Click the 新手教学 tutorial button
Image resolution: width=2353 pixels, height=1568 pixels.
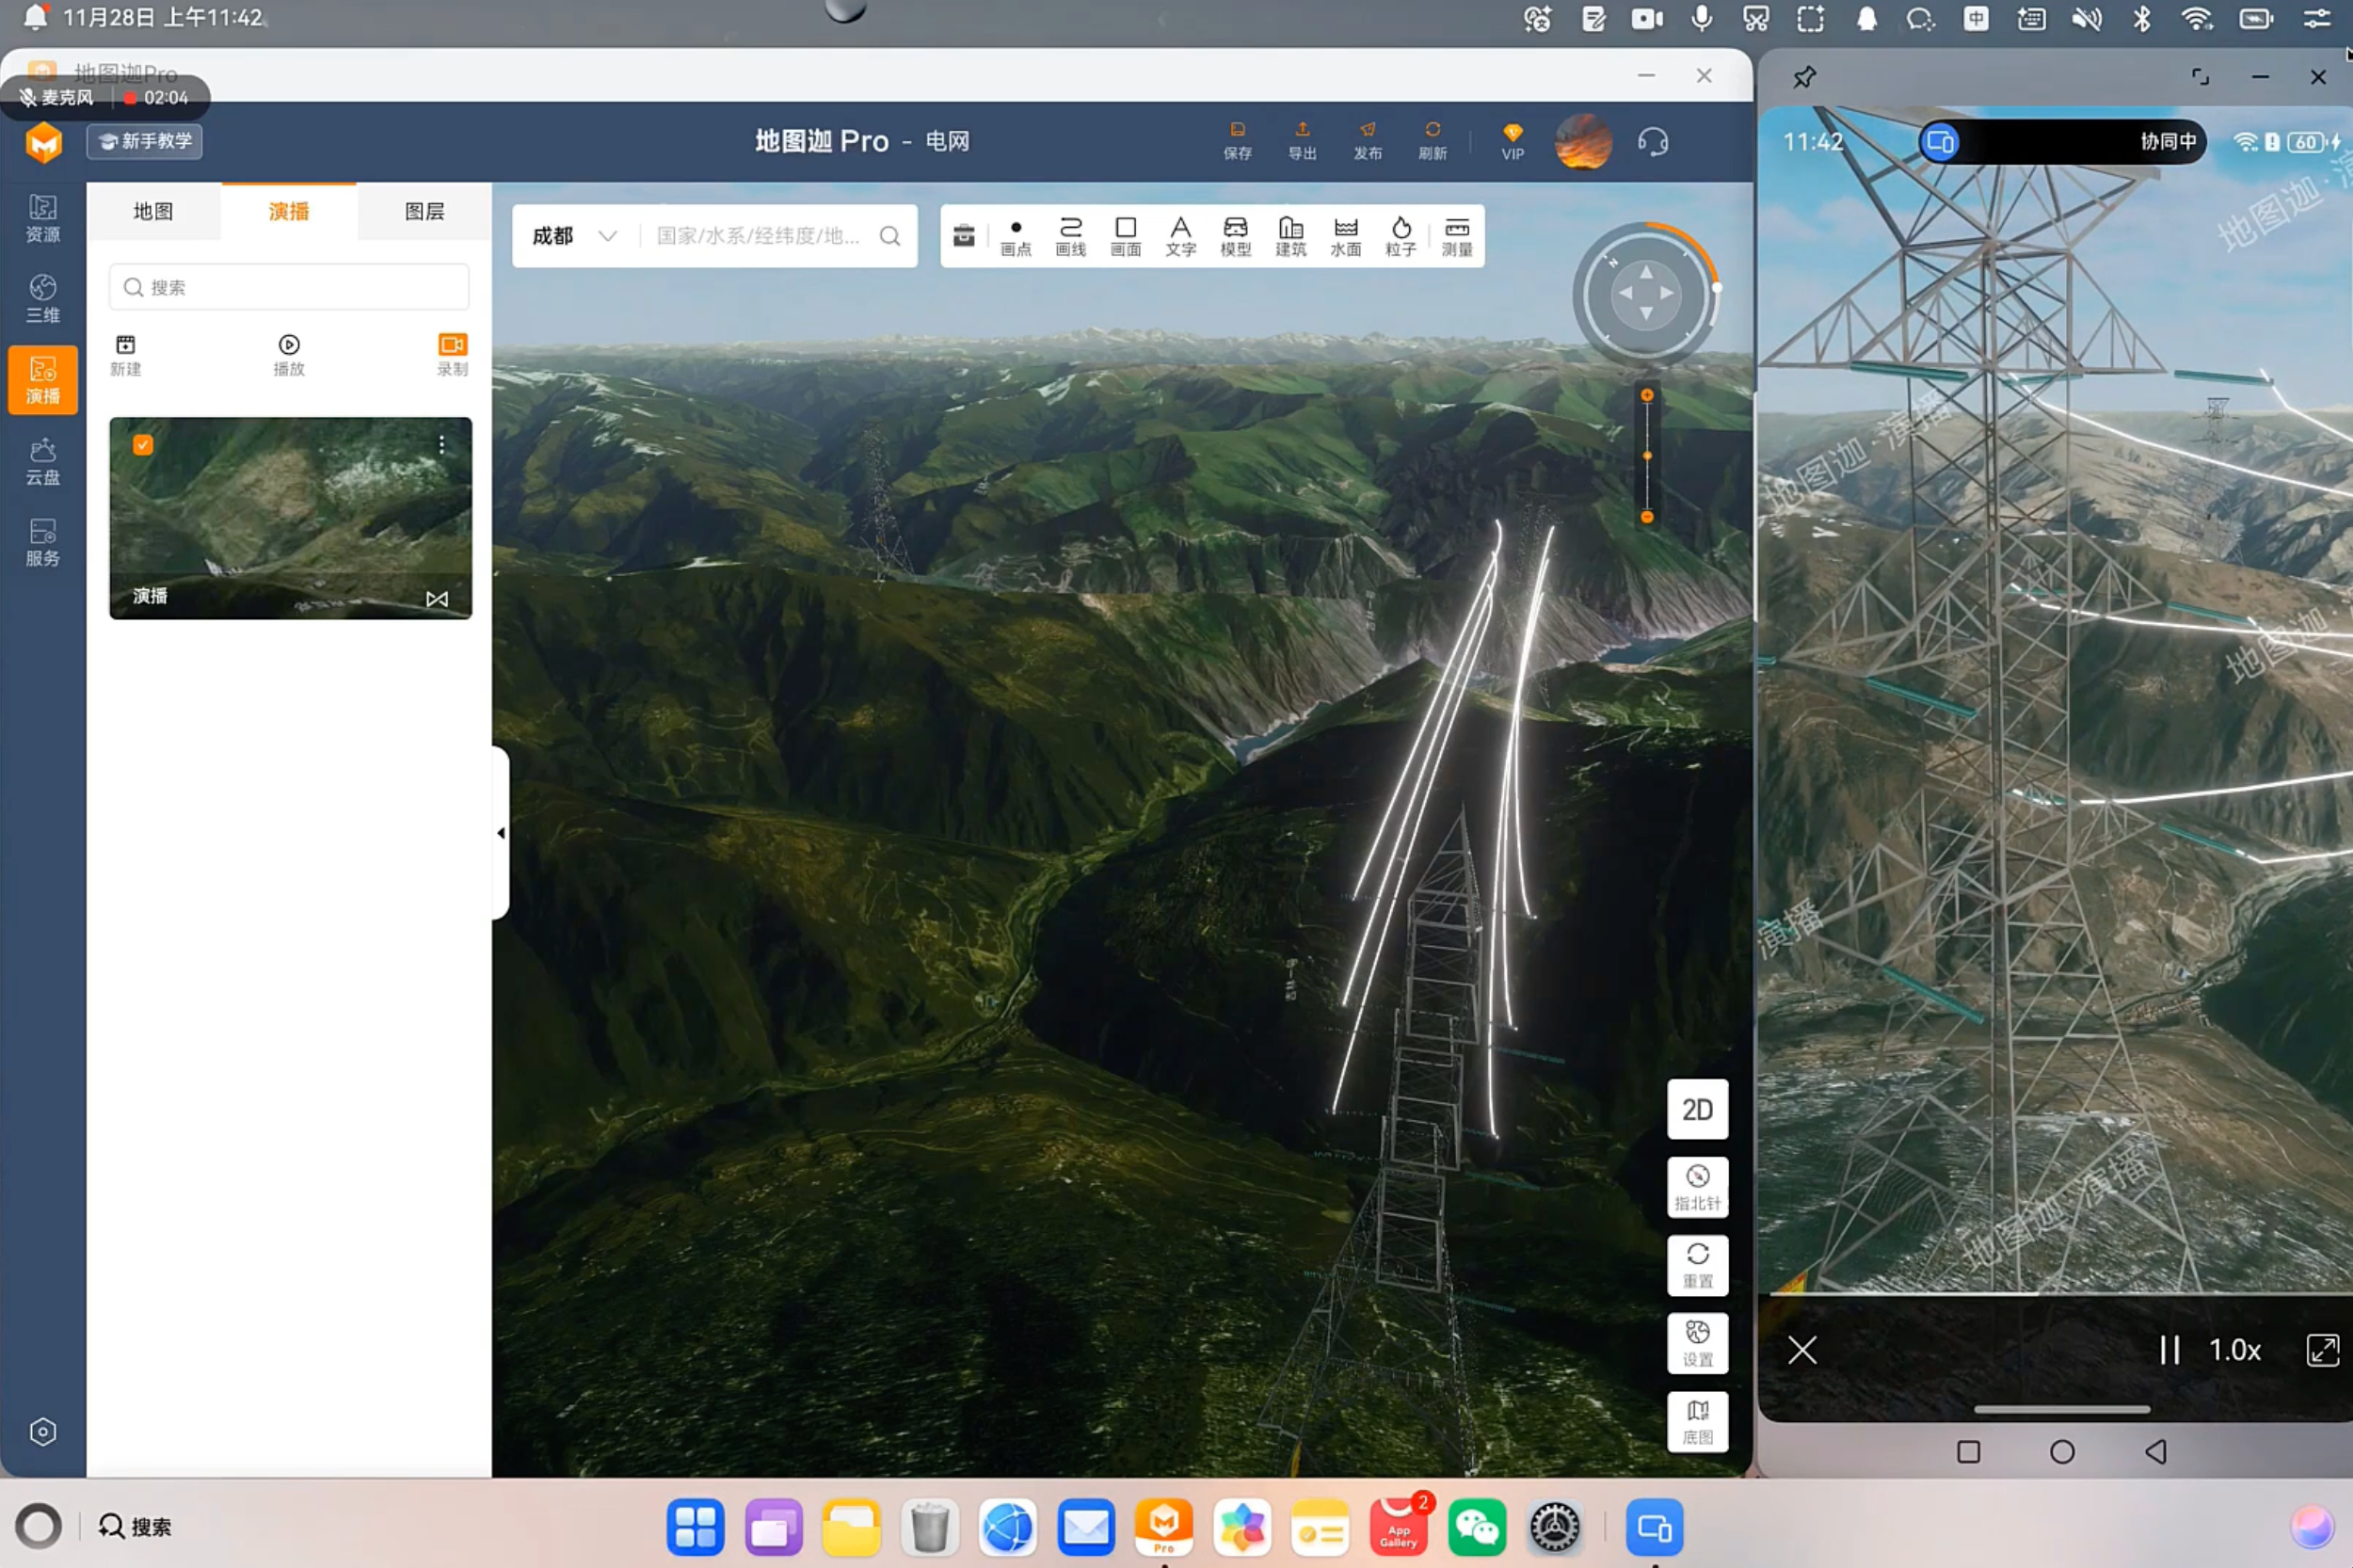[x=145, y=141]
